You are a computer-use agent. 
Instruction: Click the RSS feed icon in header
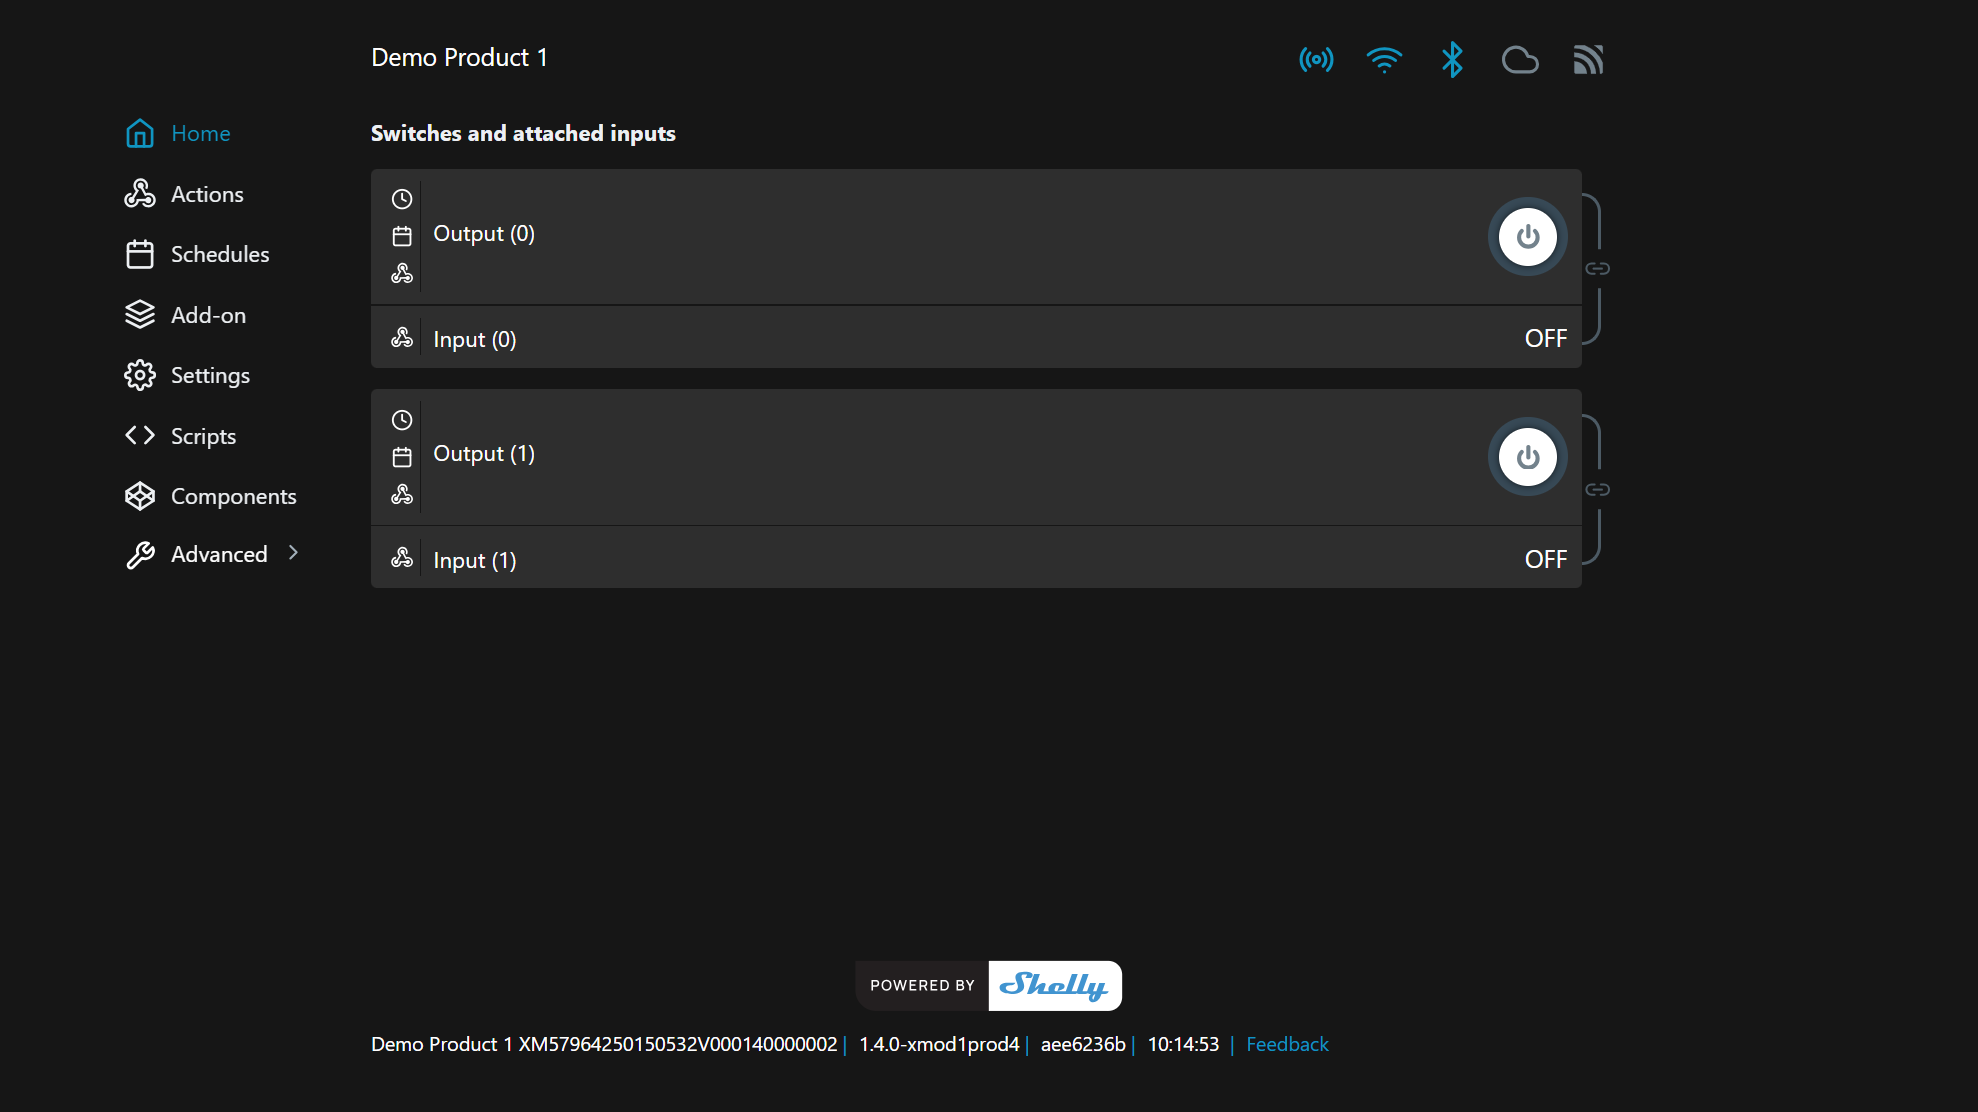(x=1588, y=60)
